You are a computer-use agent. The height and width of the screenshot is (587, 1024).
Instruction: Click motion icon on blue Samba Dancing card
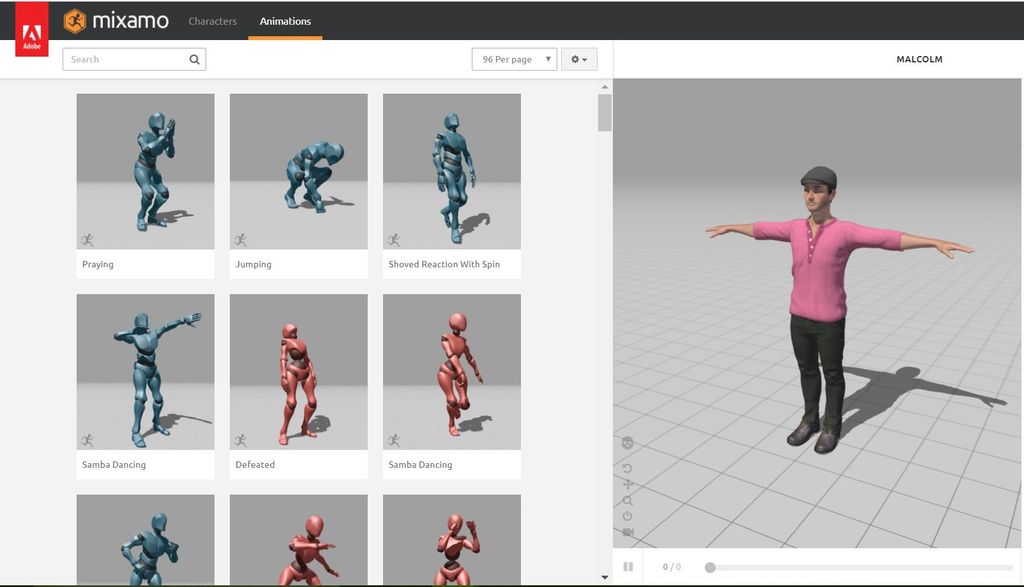[88, 440]
